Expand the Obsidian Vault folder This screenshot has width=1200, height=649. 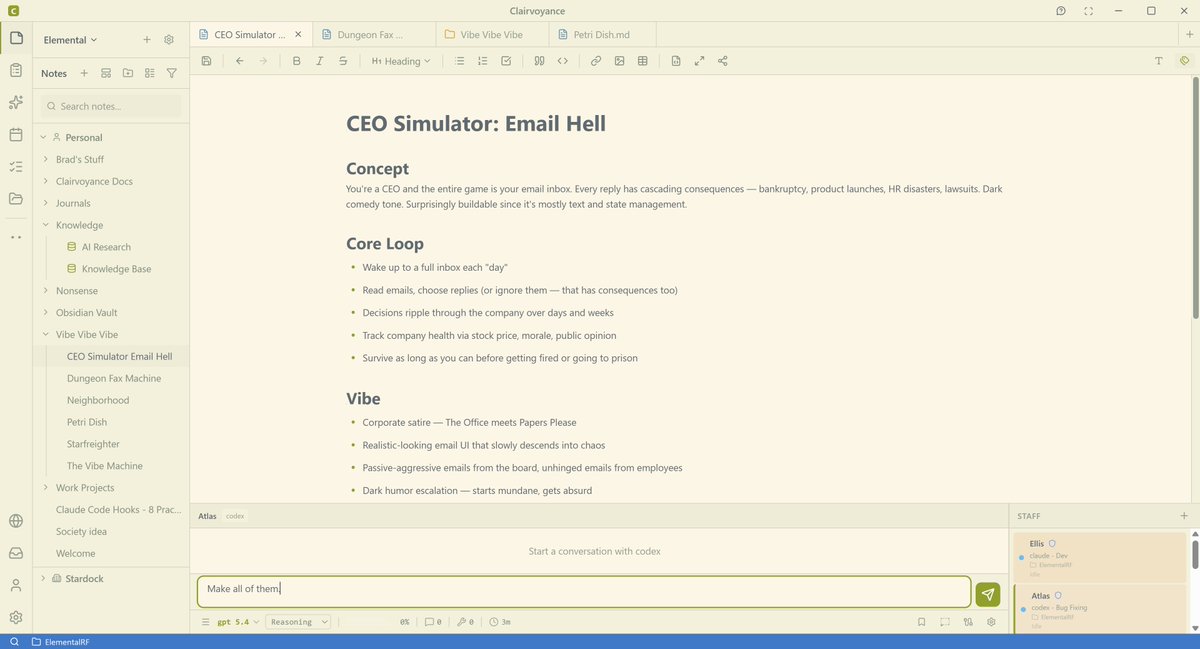(x=45, y=313)
